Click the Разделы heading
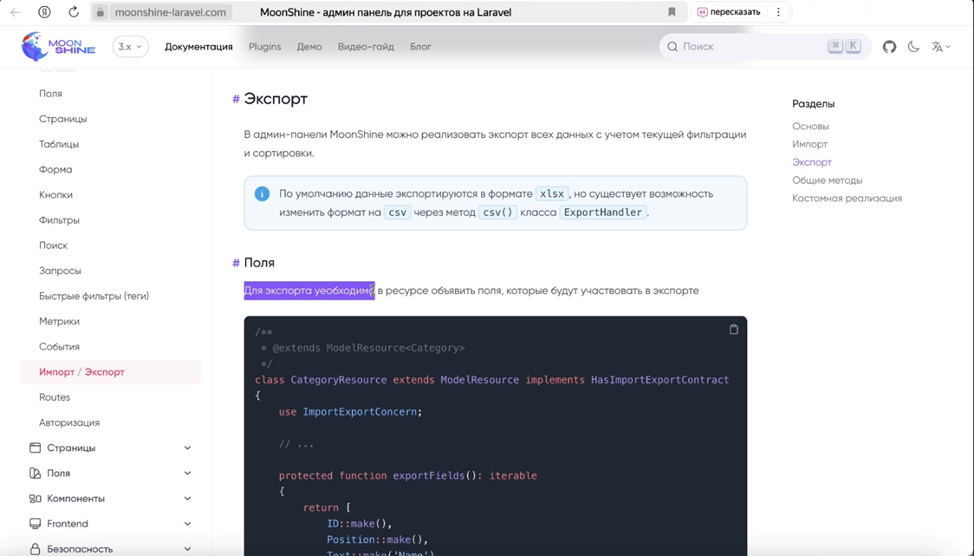 tap(814, 104)
